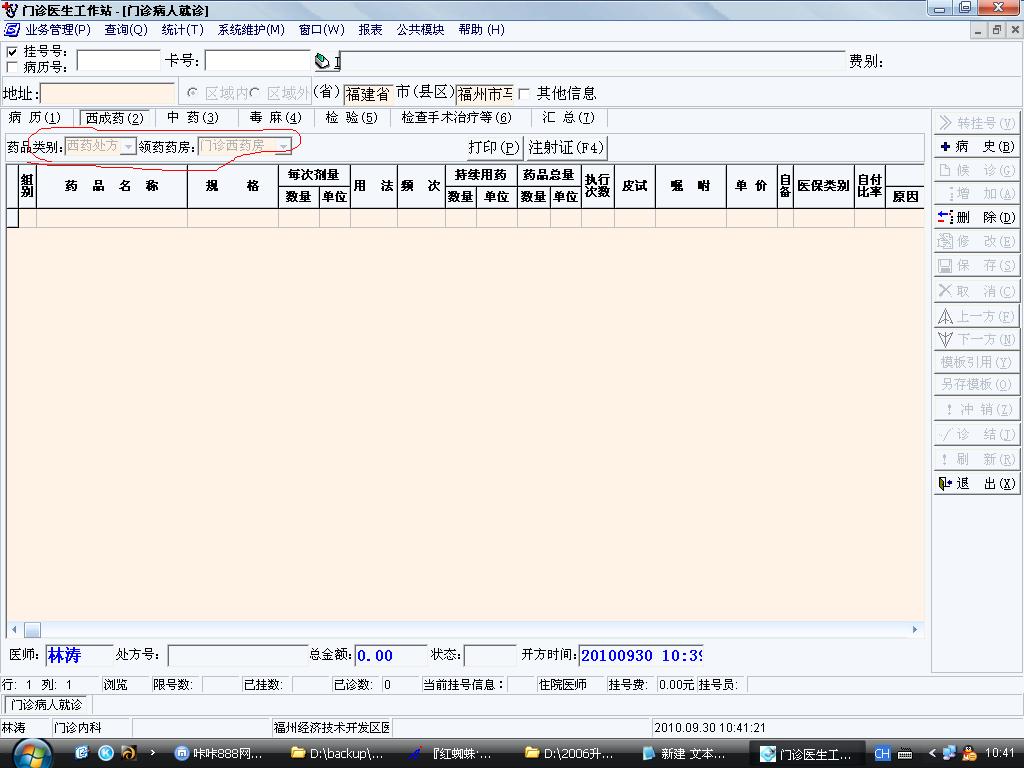Click the application icon in the menu bar
The image size is (1024, 768).
[12, 29]
